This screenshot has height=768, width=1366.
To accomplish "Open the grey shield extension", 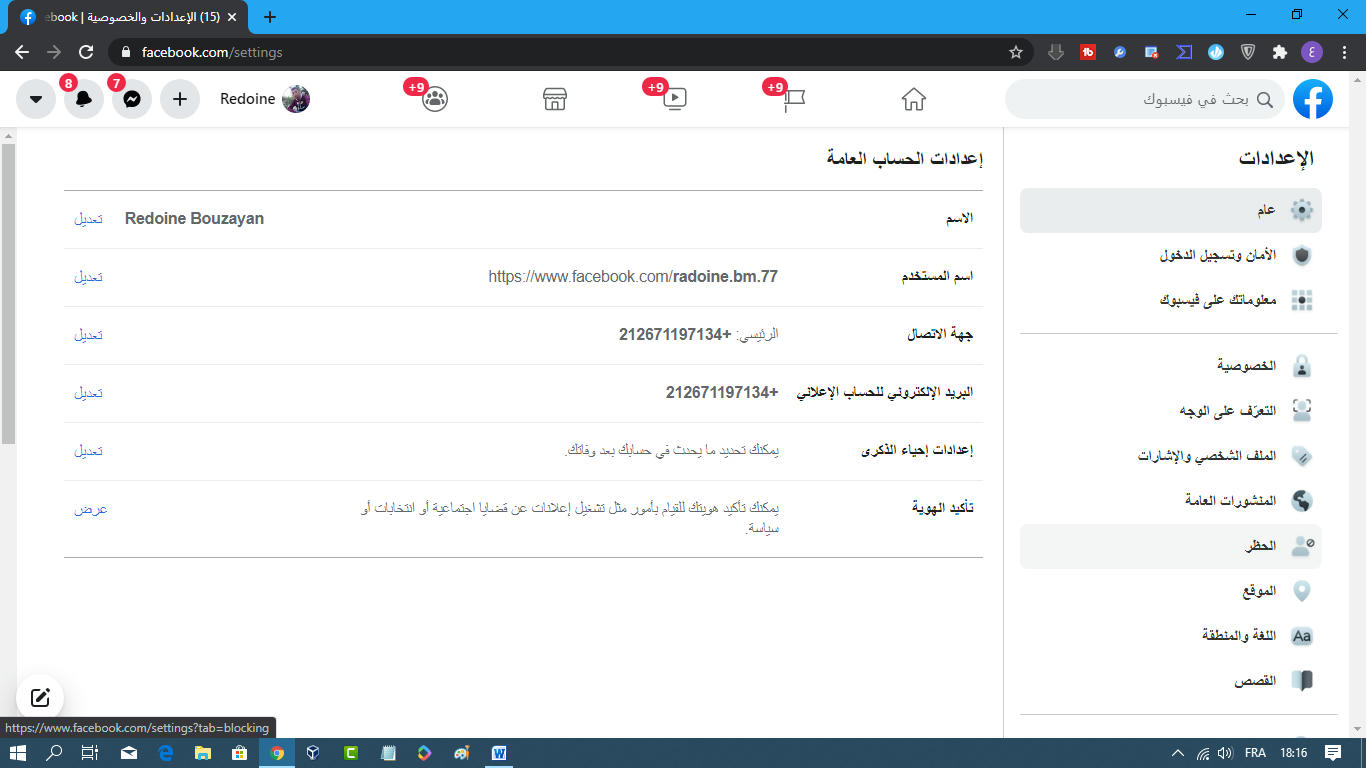I will [1248, 52].
